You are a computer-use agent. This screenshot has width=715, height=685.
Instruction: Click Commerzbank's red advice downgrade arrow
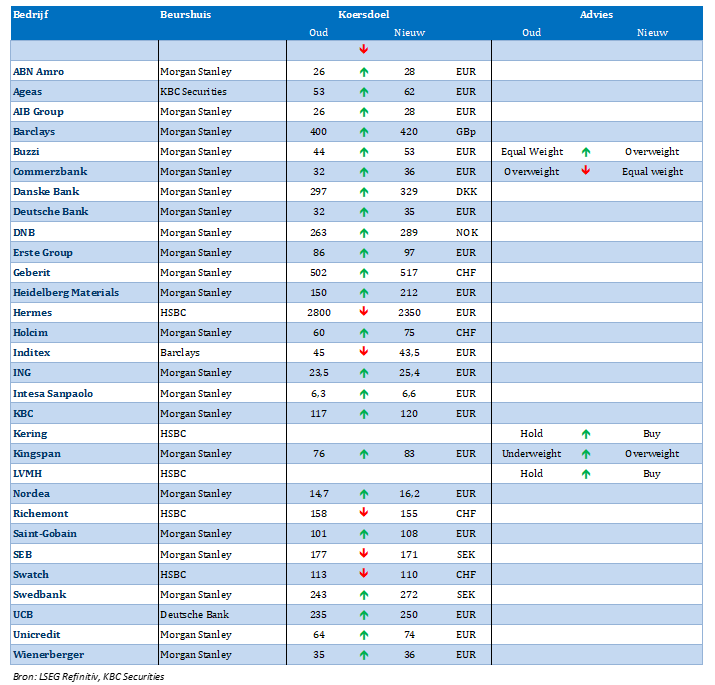click(x=586, y=171)
